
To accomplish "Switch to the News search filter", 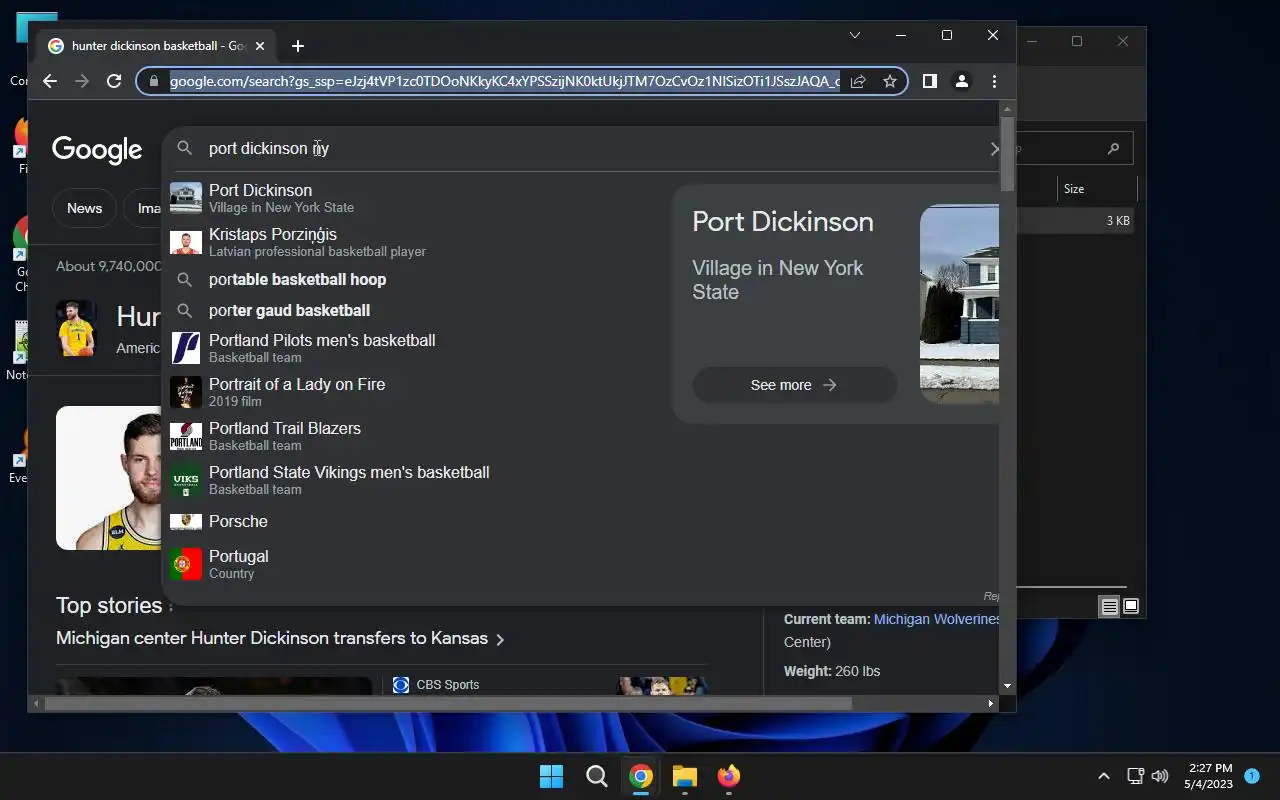I will 84,208.
